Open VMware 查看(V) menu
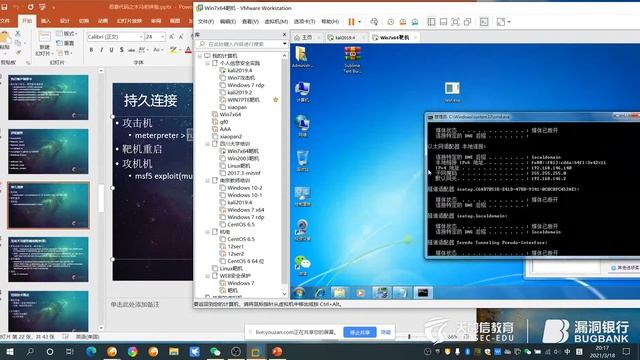The image size is (640, 360). click(250, 22)
